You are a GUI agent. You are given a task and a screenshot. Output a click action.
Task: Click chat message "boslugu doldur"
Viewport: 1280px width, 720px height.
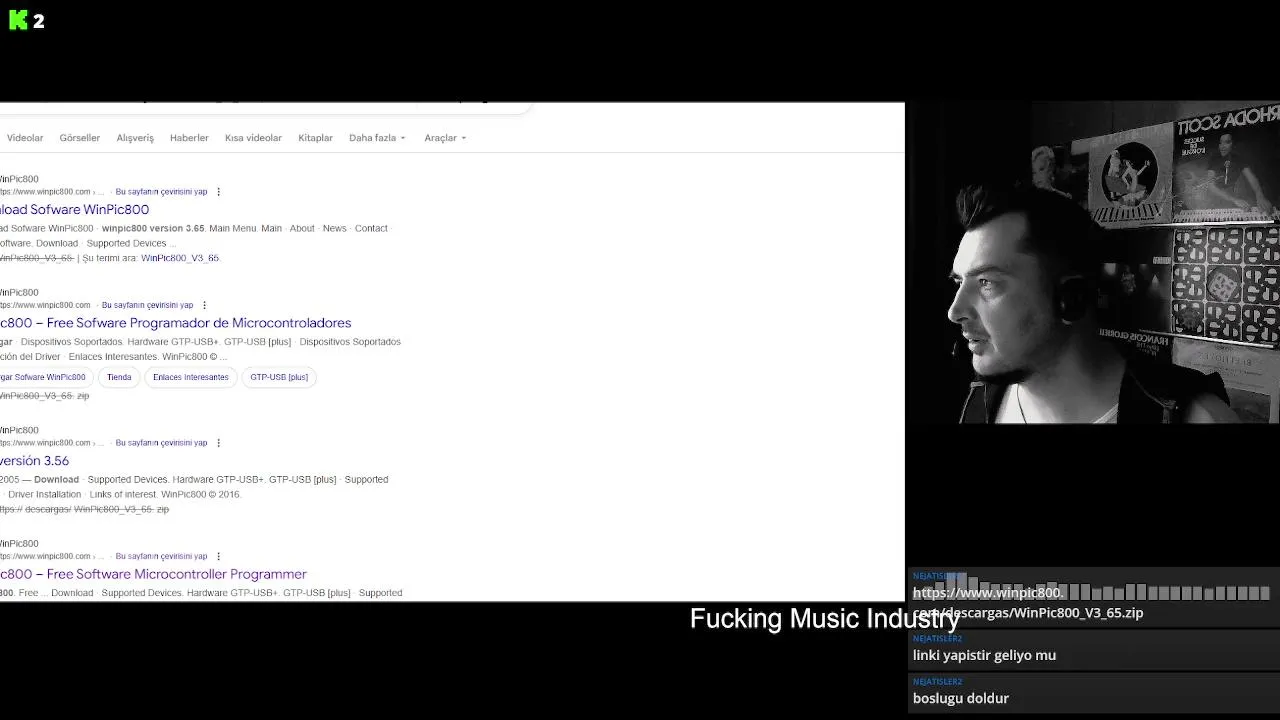click(960, 698)
